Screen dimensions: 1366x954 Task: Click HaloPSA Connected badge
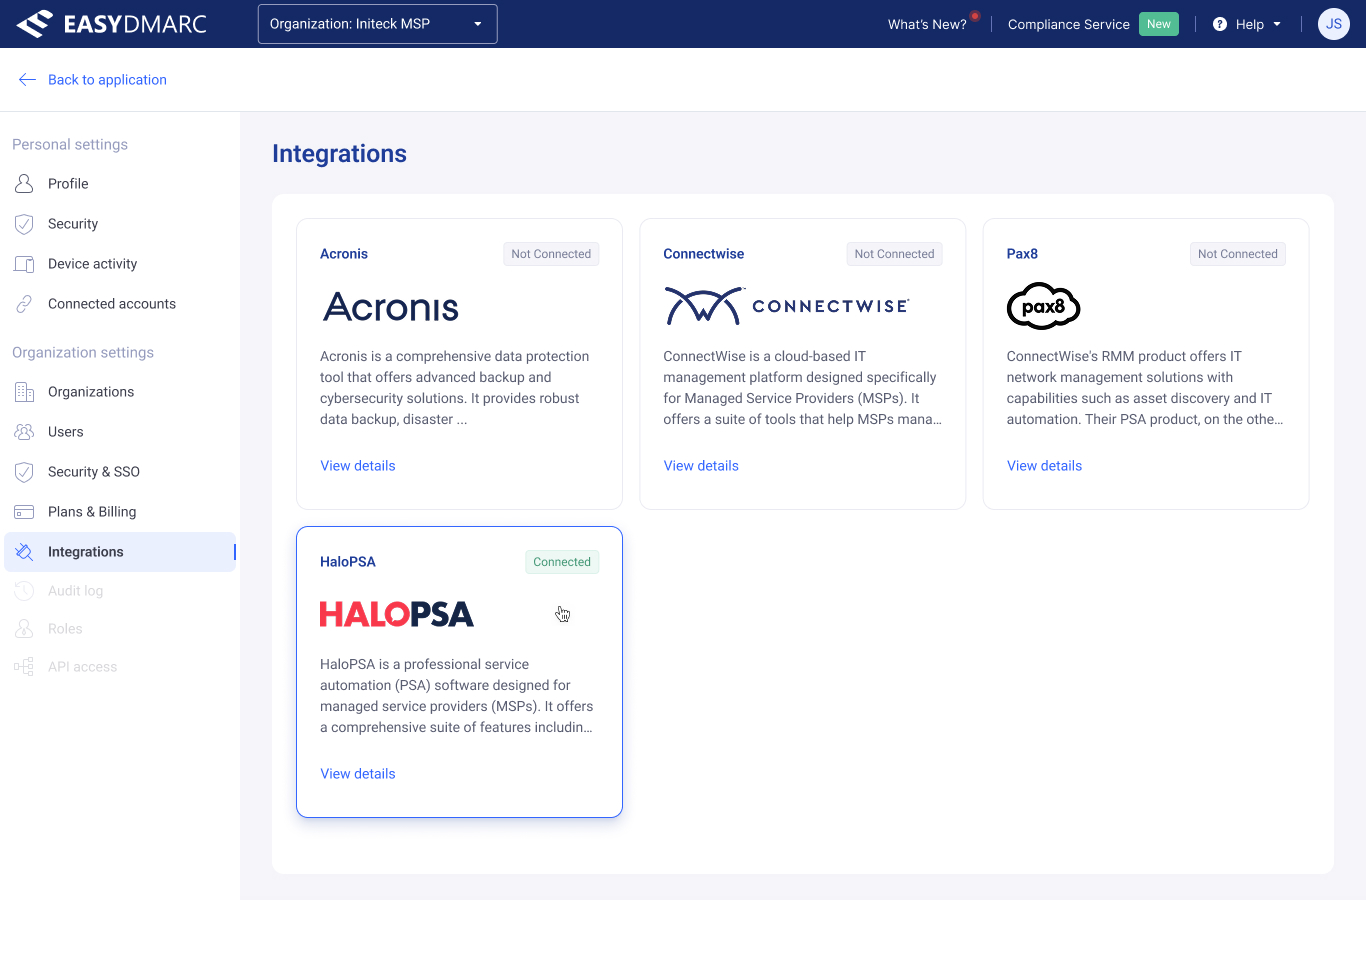coord(562,562)
